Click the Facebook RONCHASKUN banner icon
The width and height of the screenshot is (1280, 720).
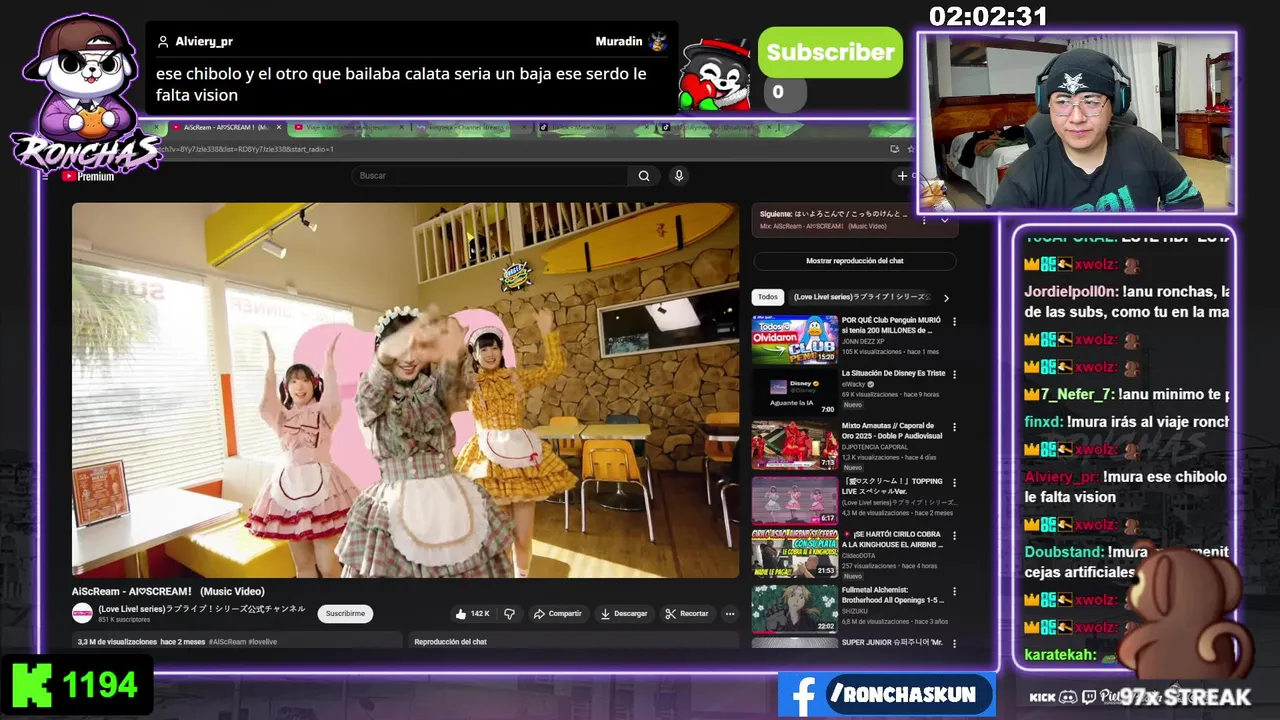pyautogui.click(x=804, y=695)
